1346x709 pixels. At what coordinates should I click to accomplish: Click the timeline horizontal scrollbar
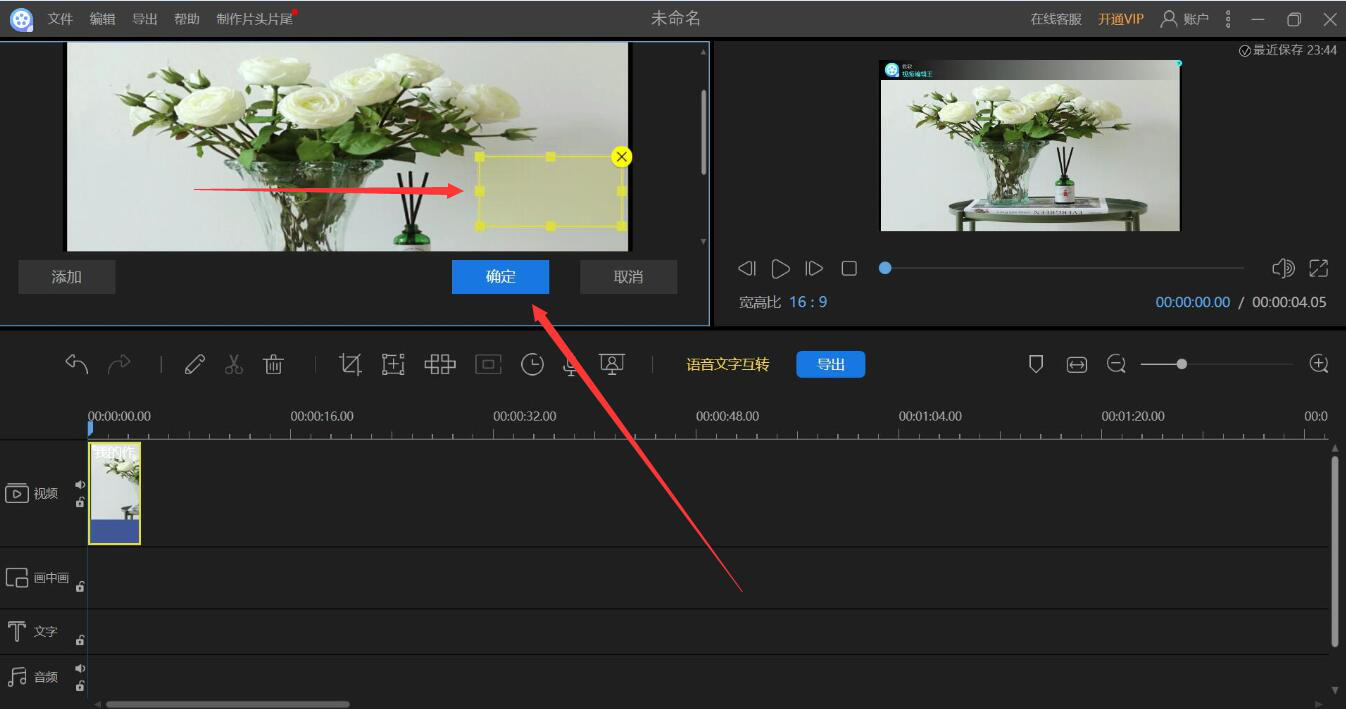[228, 704]
